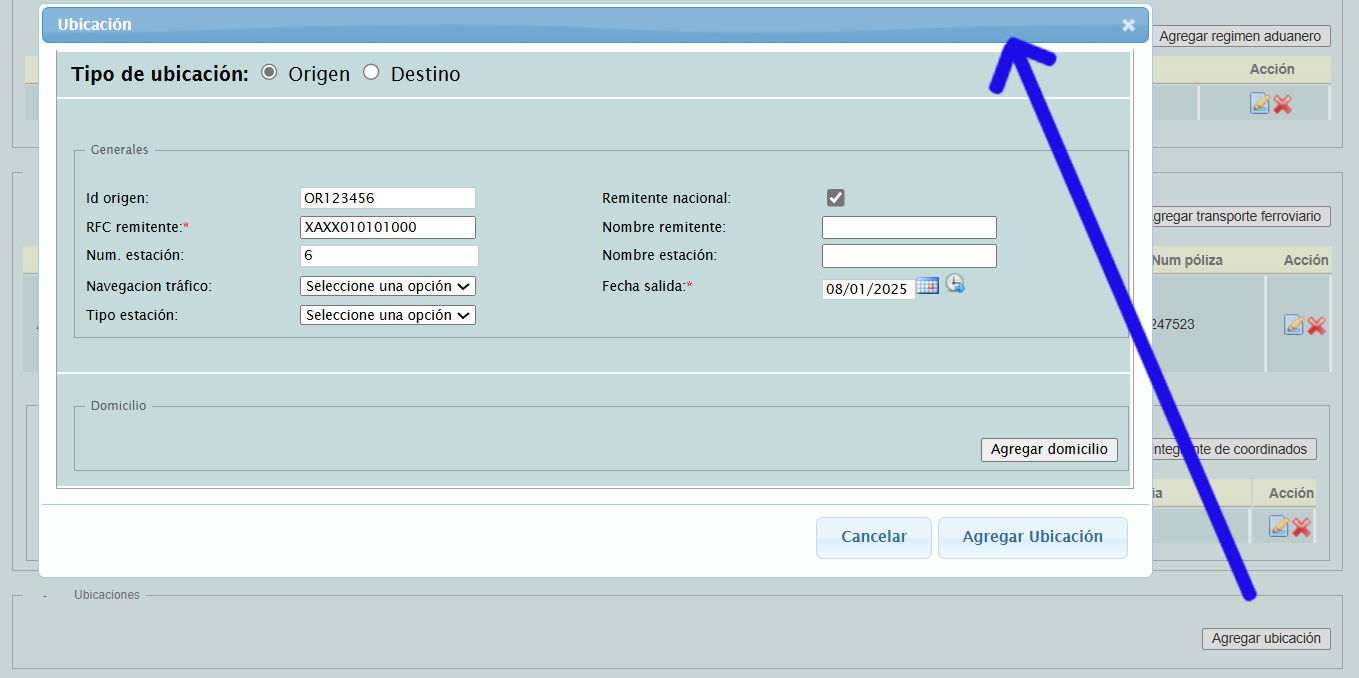
Task: Focus the RFC remitente input field
Action: [x=388, y=227]
